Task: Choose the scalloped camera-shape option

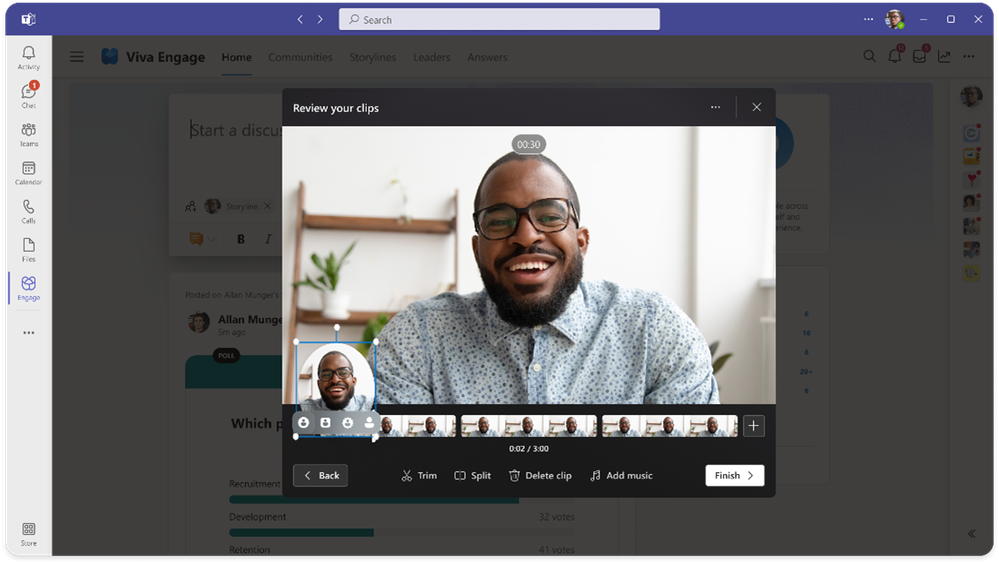Action: 347,423
